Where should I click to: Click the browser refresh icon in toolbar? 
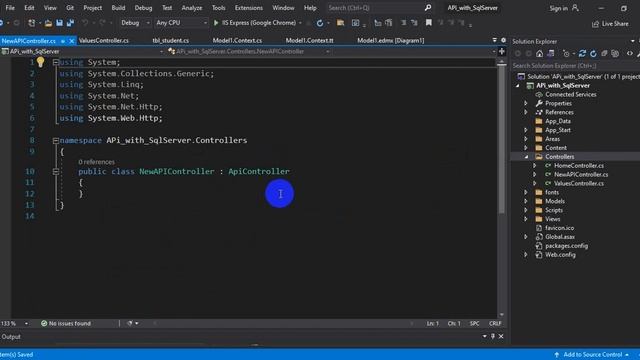click(x=320, y=23)
